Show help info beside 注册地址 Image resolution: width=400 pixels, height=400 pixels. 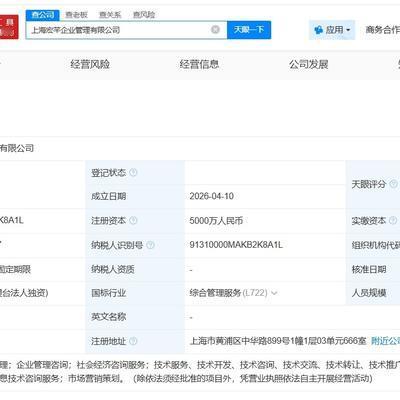pos(133,341)
